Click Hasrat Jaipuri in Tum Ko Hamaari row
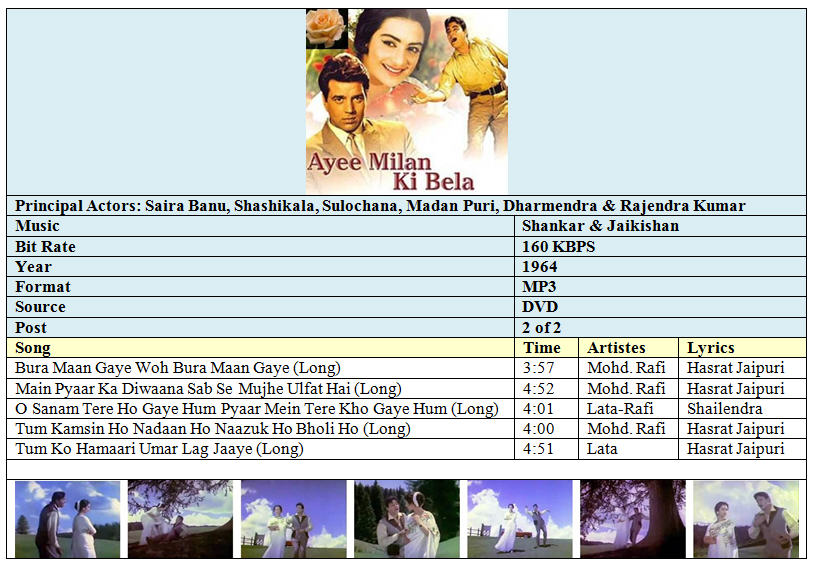This screenshot has width=814, height=565. coord(736,449)
